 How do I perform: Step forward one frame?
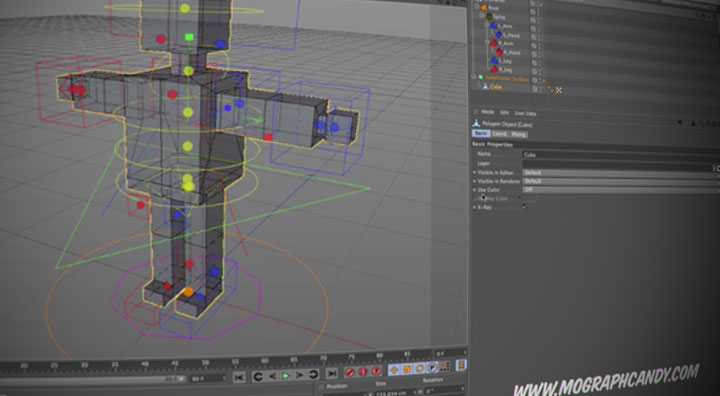pos(299,375)
